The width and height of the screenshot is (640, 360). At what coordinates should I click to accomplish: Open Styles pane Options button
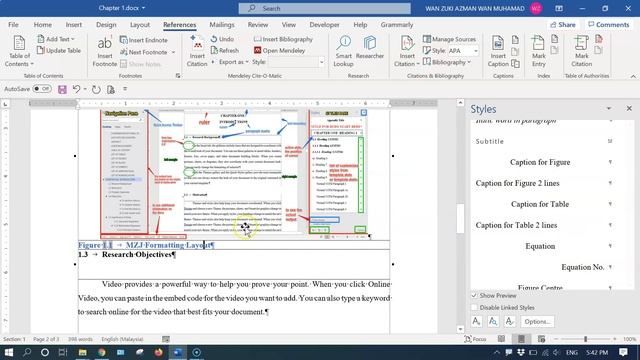tap(537, 322)
